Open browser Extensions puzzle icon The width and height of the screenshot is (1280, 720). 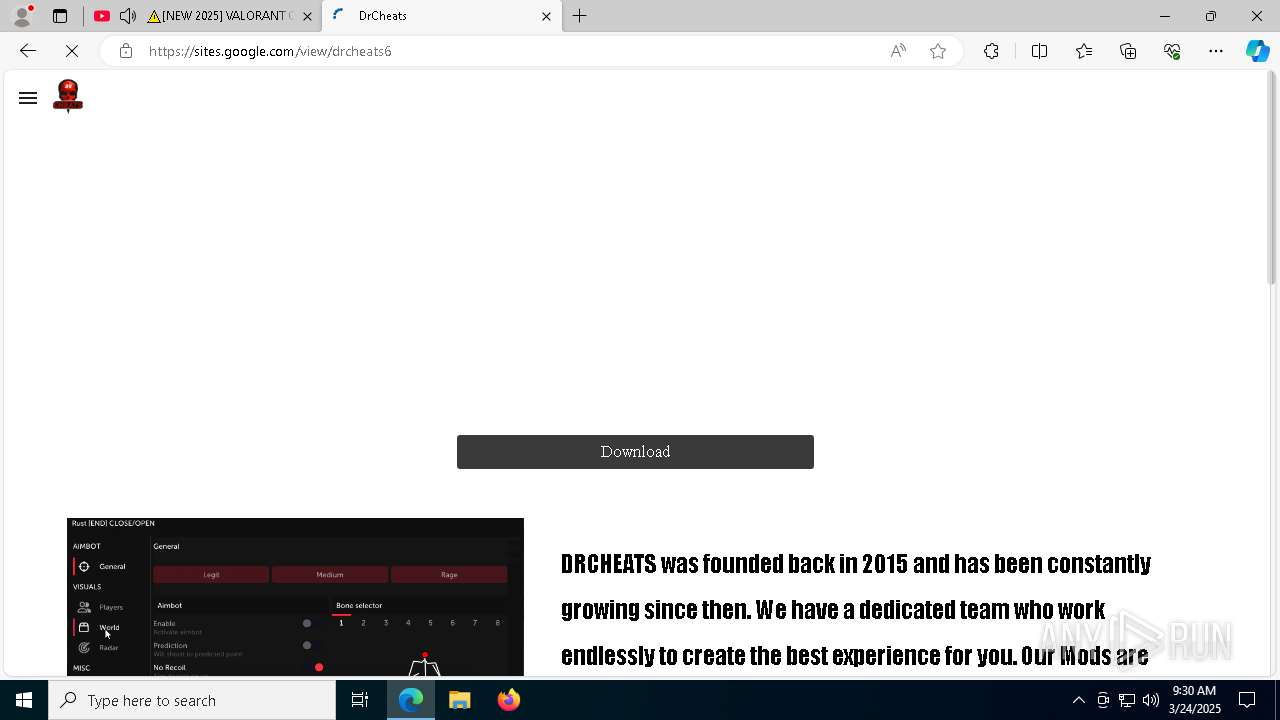click(x=991, y=51)
